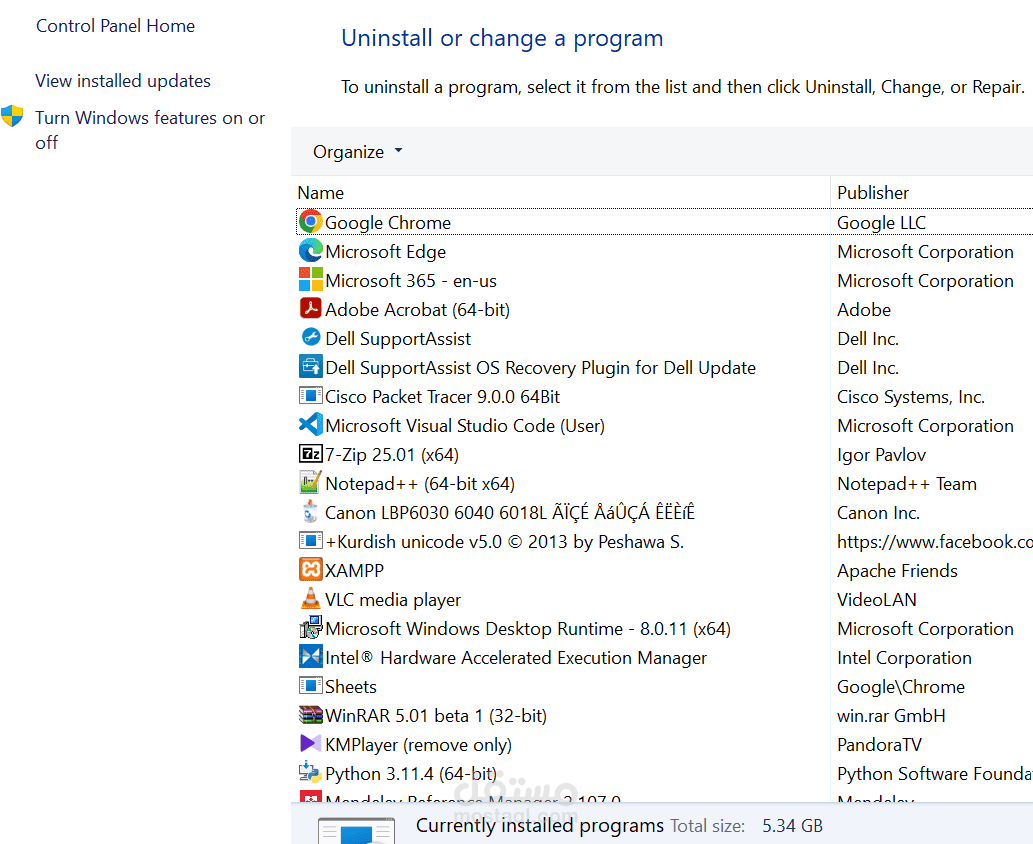Image resolution: width=1033 pixels, height=844 pixels.
Task: Click the Canon Inc. publisher cell
Action: [x=879, y=513]
